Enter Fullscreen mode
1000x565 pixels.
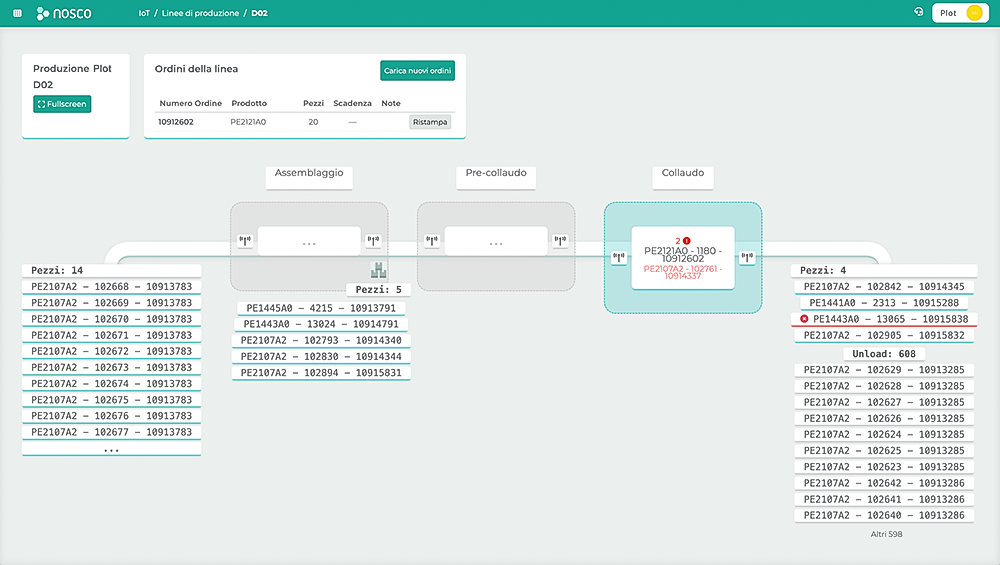(62, 104)
